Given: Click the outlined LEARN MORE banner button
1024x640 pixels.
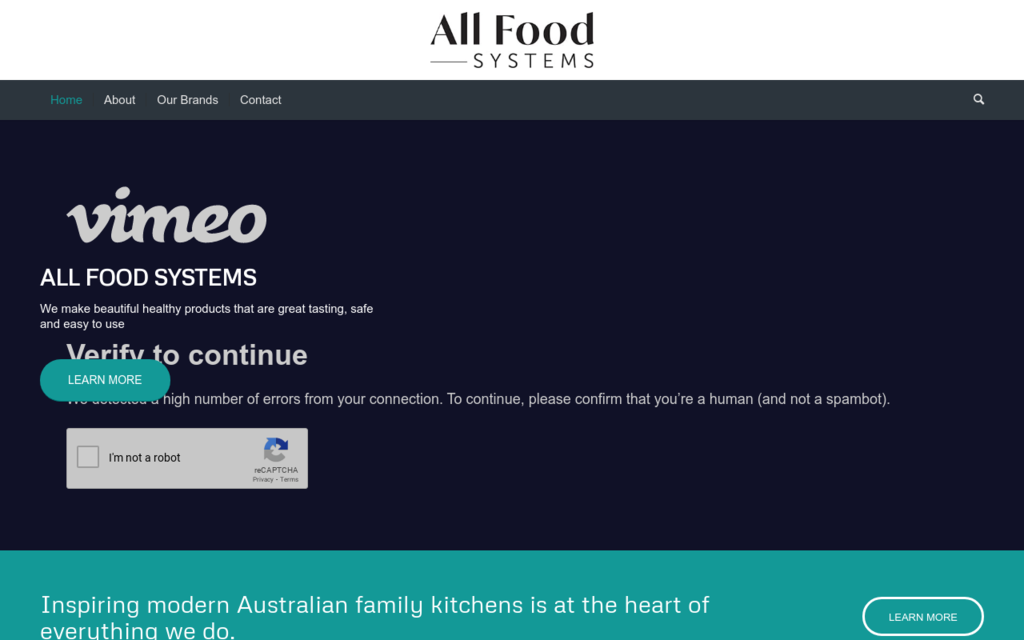Looking at the screenshot, I should (x=922, y=617).
